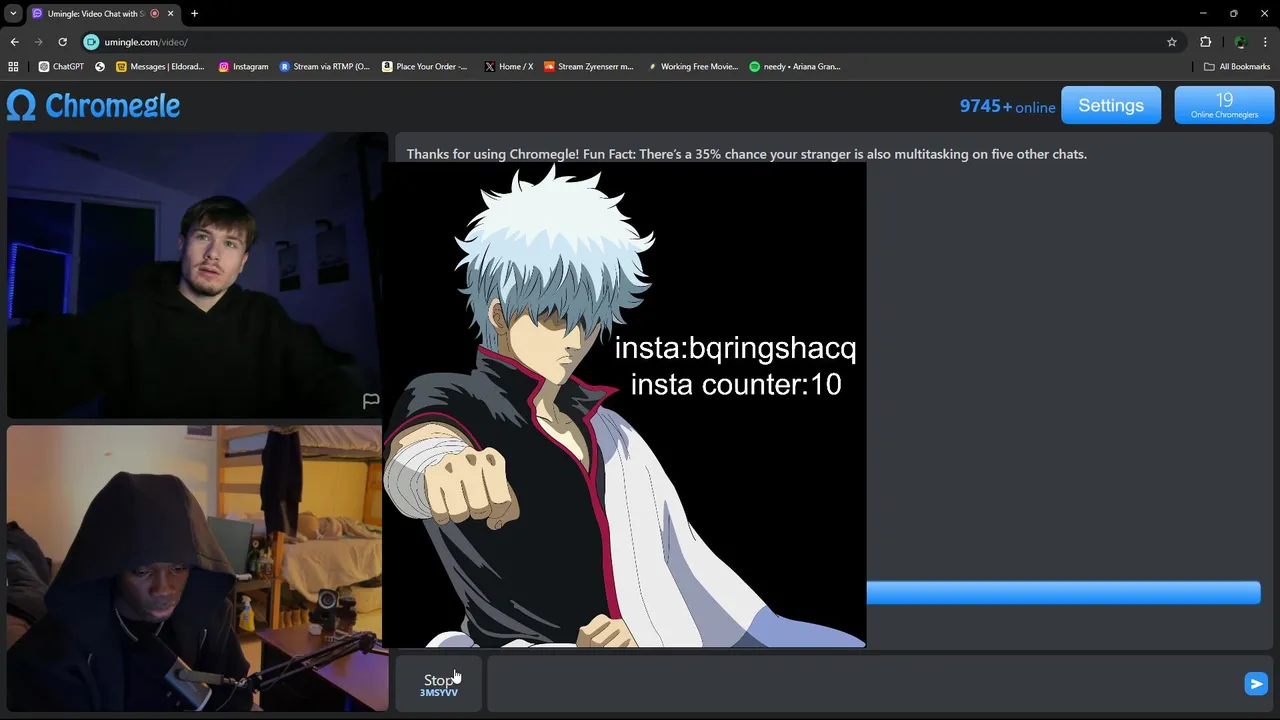Open the Settings button
1280x720 pixels.
pos(1111,105)
